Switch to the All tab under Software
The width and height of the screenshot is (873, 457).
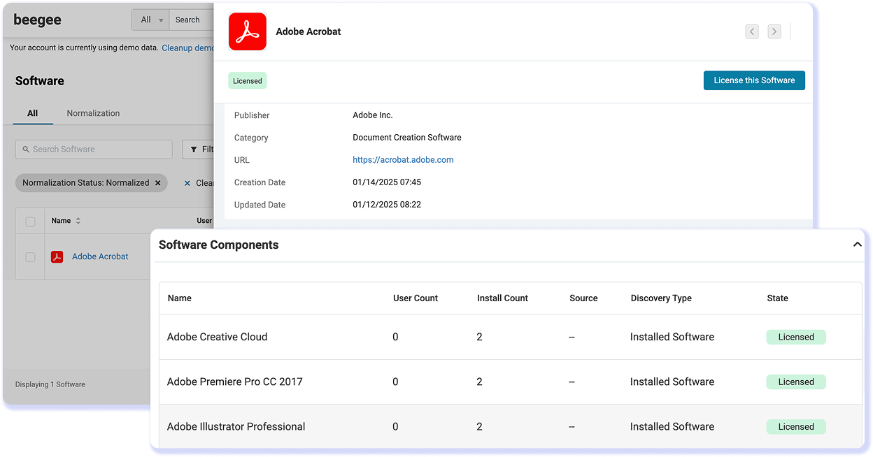point(32,113)
